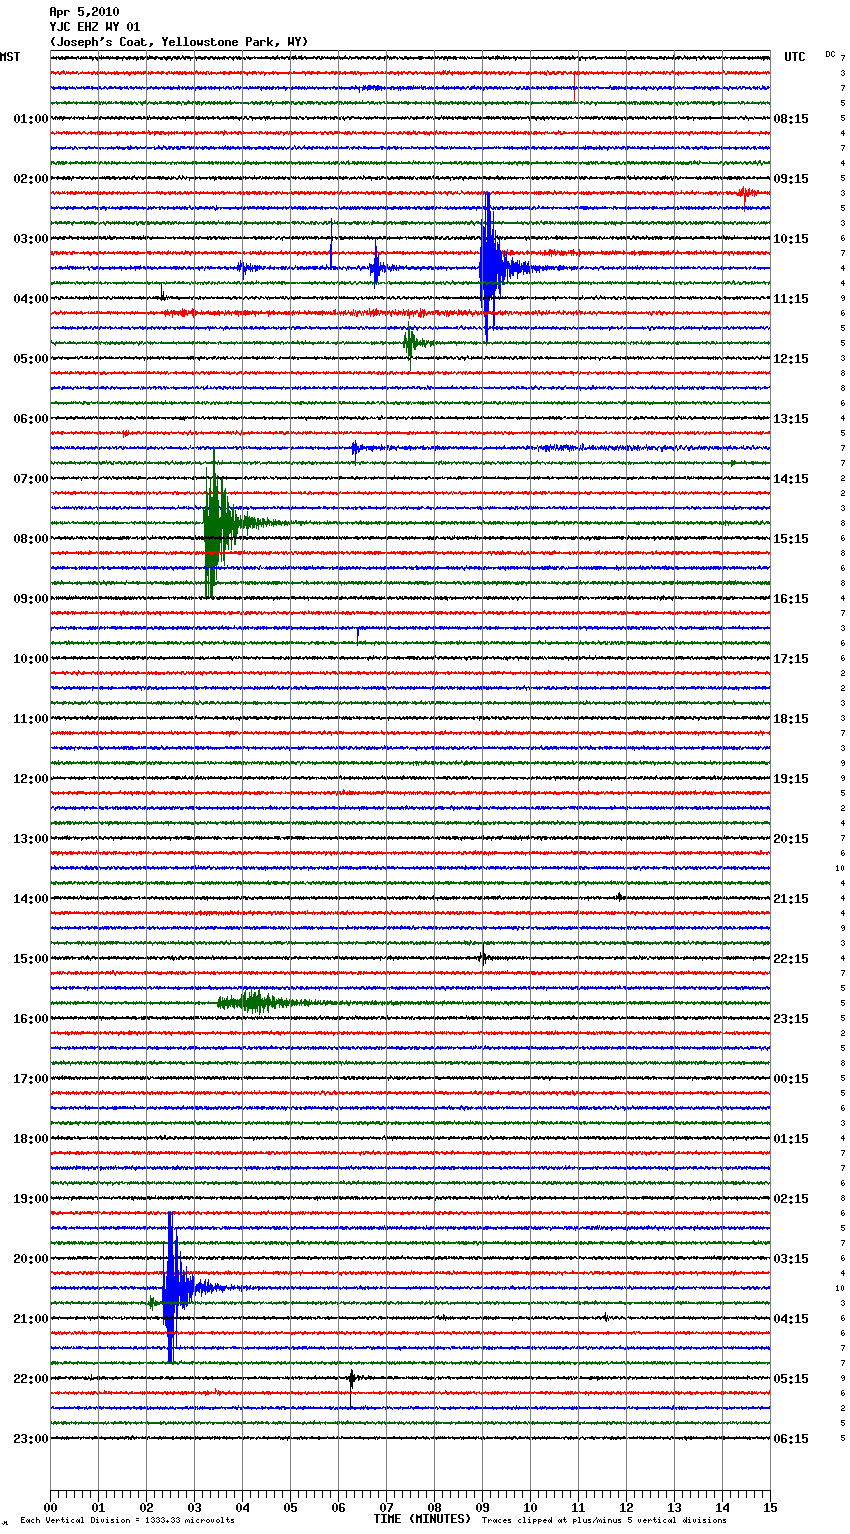Click the 06:00 MST time label
The image size is (850, 1534).
(x=30, y=419)
